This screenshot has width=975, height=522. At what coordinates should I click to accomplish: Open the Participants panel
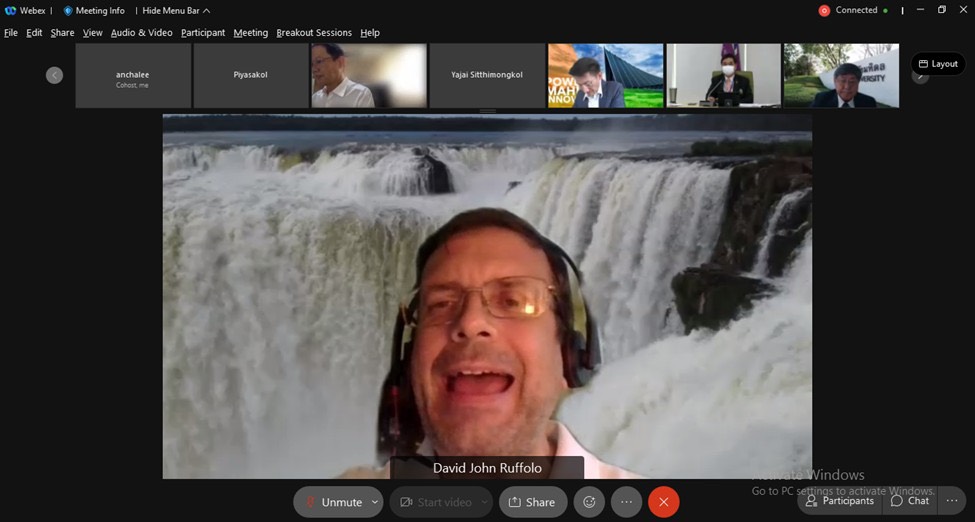[840, 501]
